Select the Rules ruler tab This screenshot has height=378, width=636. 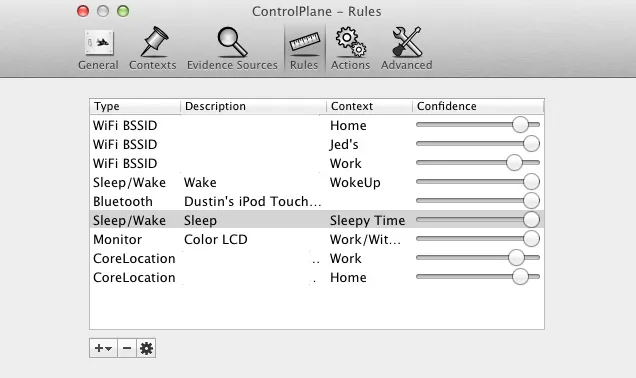(305, 49)
